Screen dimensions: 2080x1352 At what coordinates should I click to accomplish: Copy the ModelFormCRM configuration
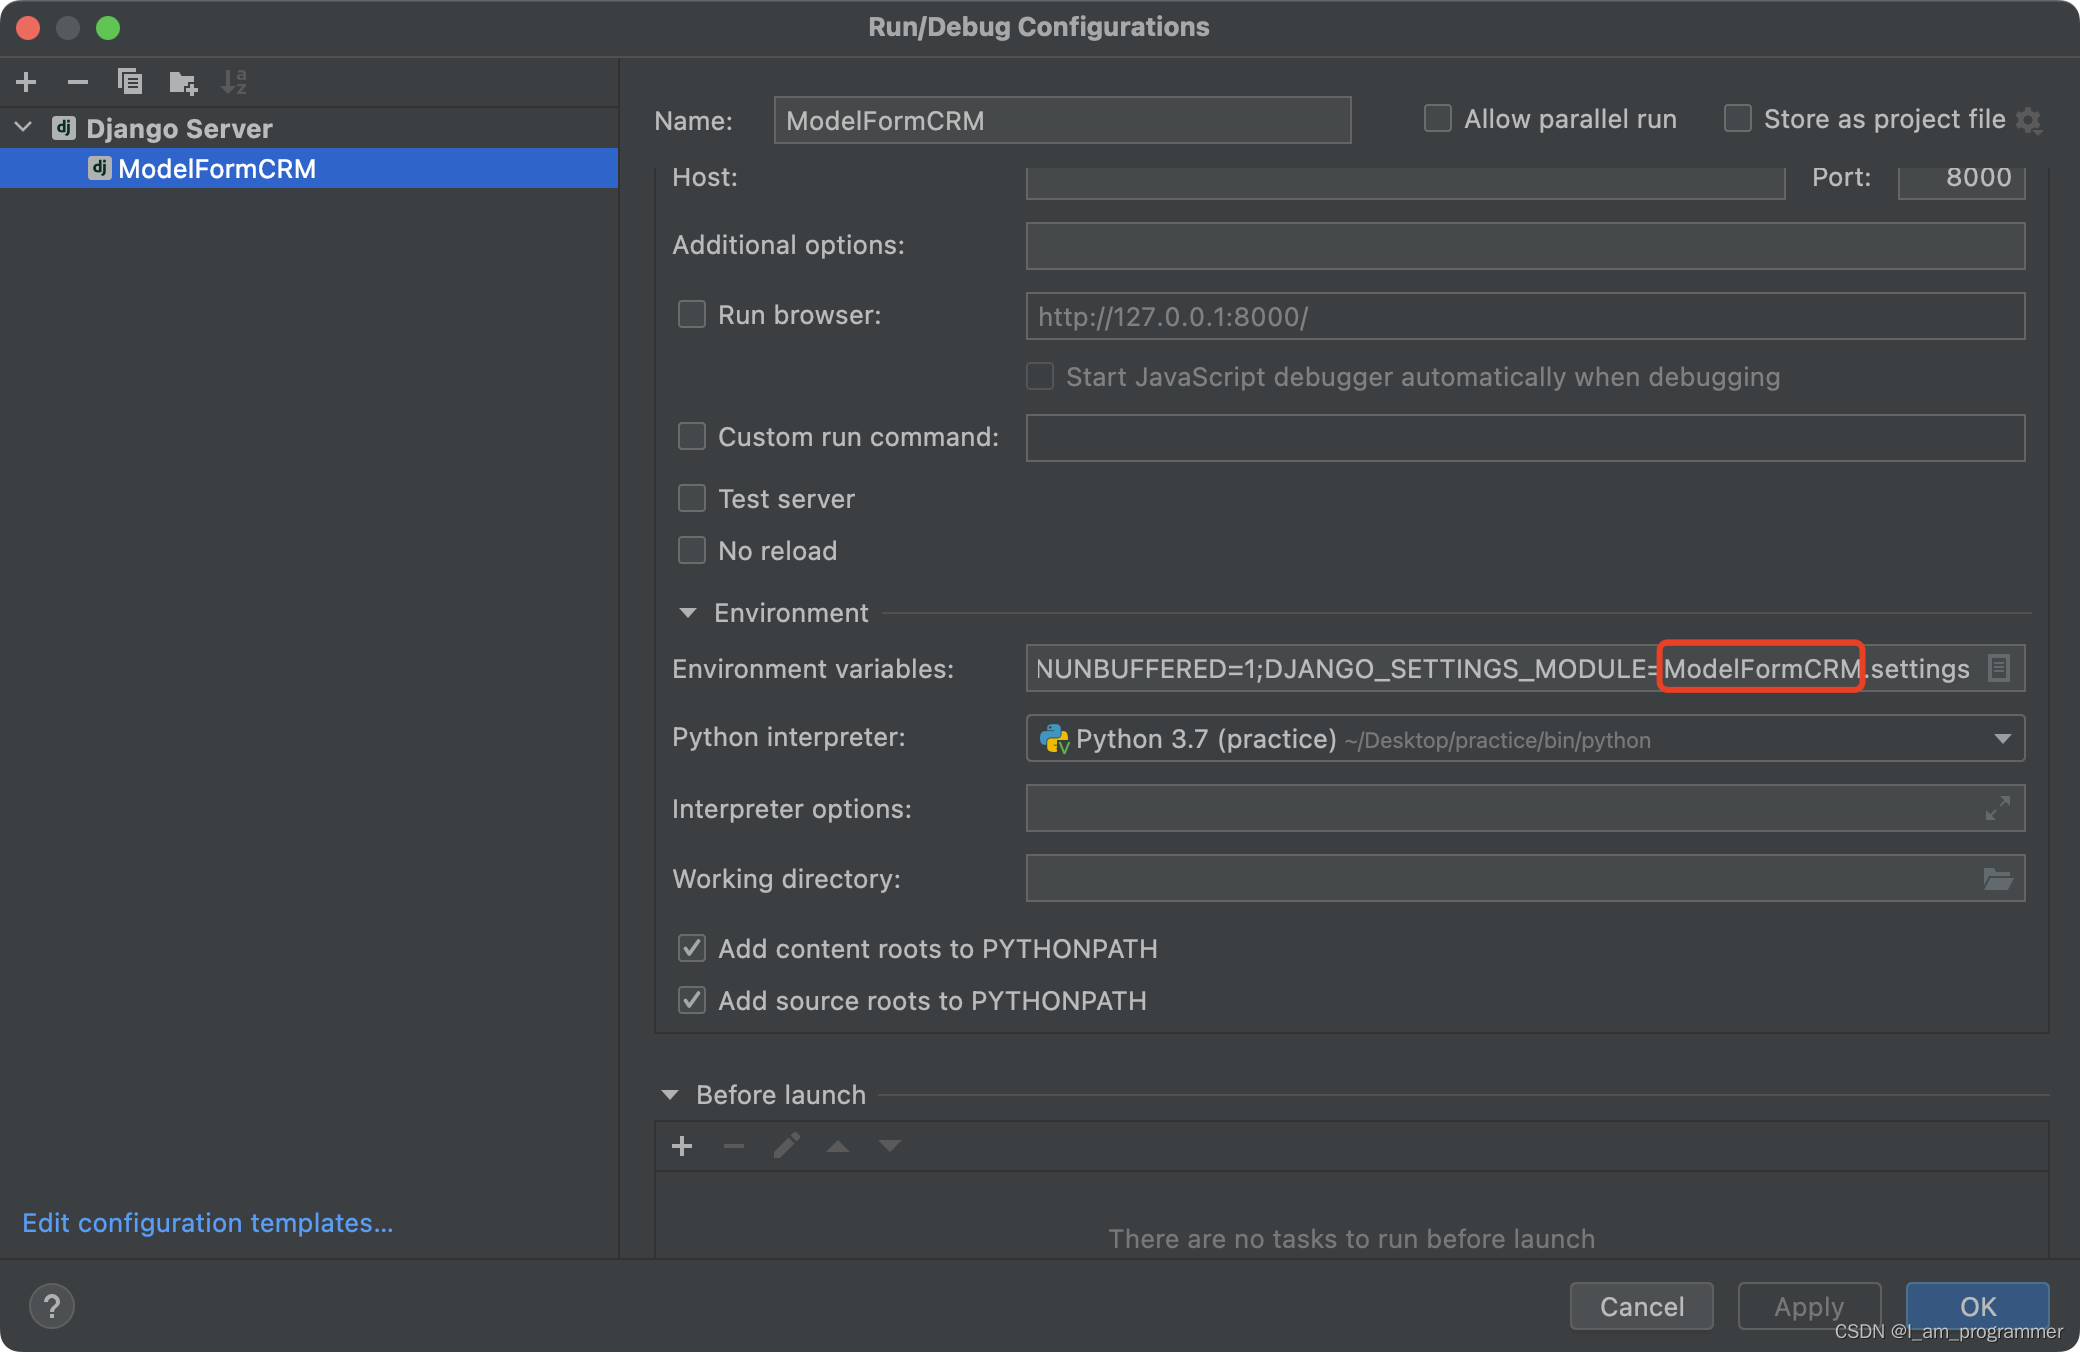point(130,82)
